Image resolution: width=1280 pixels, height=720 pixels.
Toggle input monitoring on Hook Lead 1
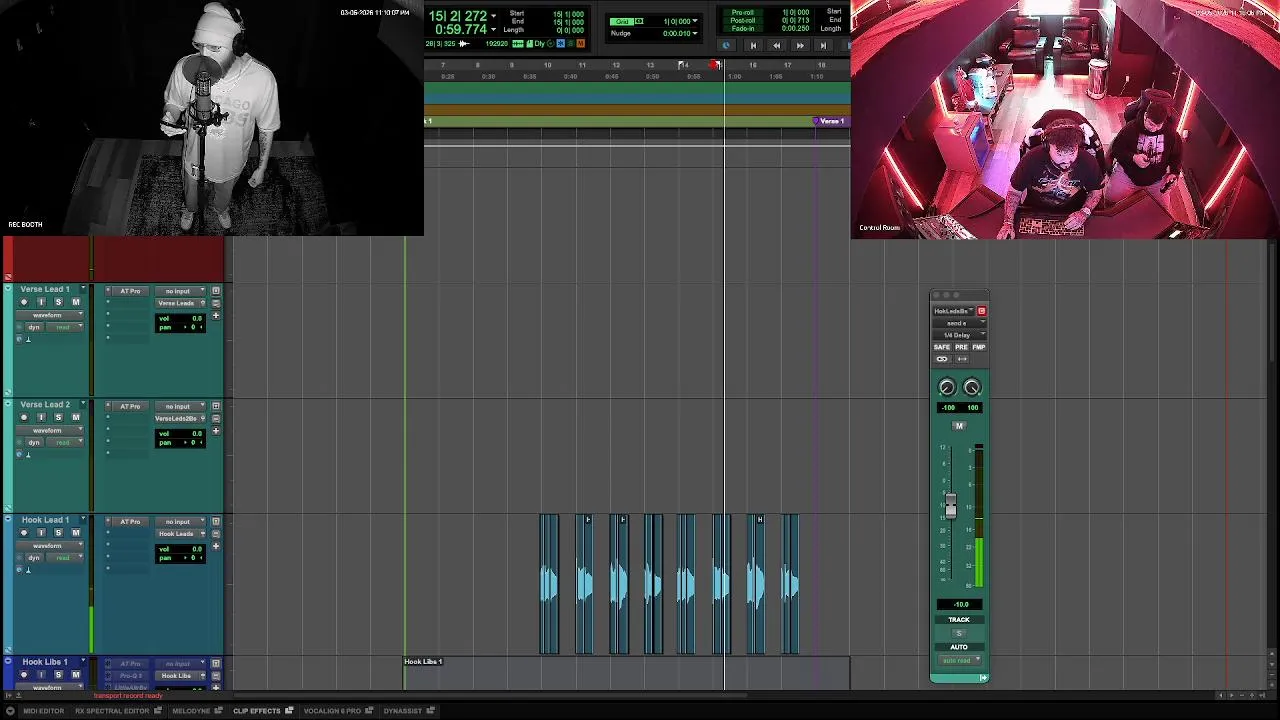click(41, 533)
